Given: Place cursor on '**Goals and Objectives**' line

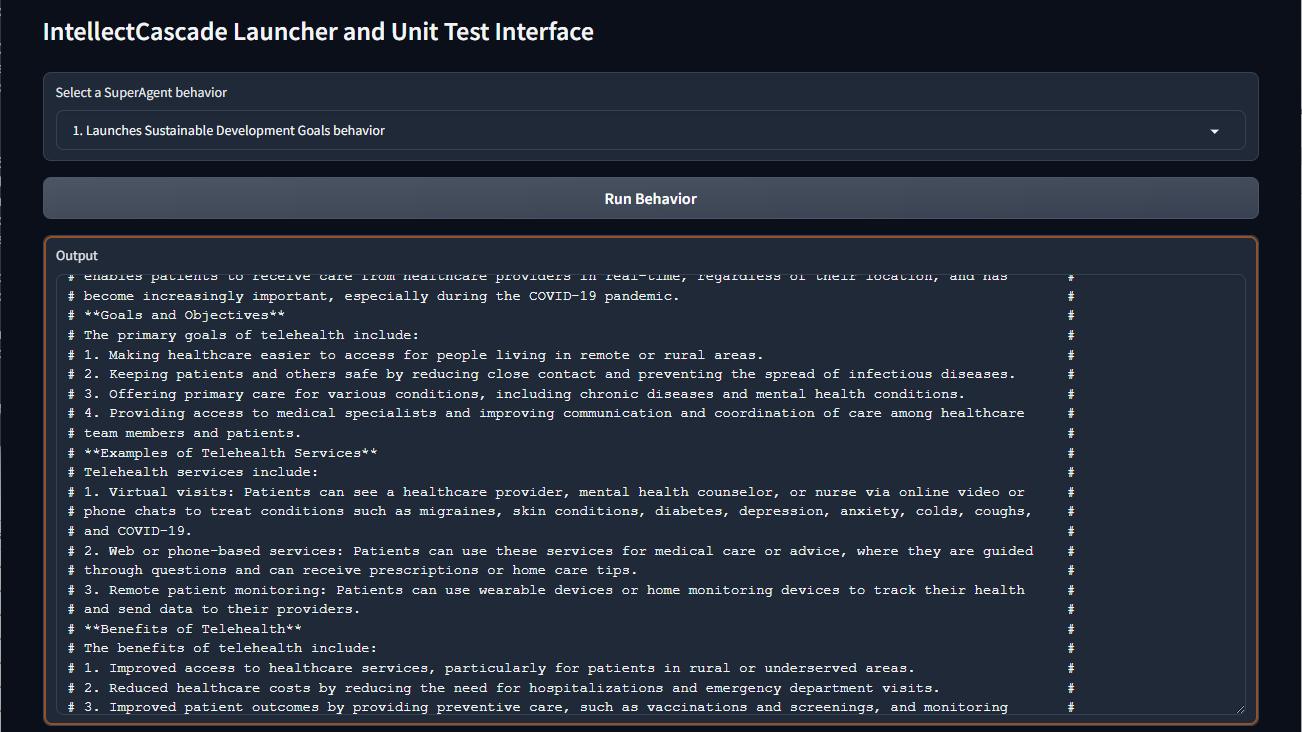Looking at the screenshot, I should tap(185, 316).
